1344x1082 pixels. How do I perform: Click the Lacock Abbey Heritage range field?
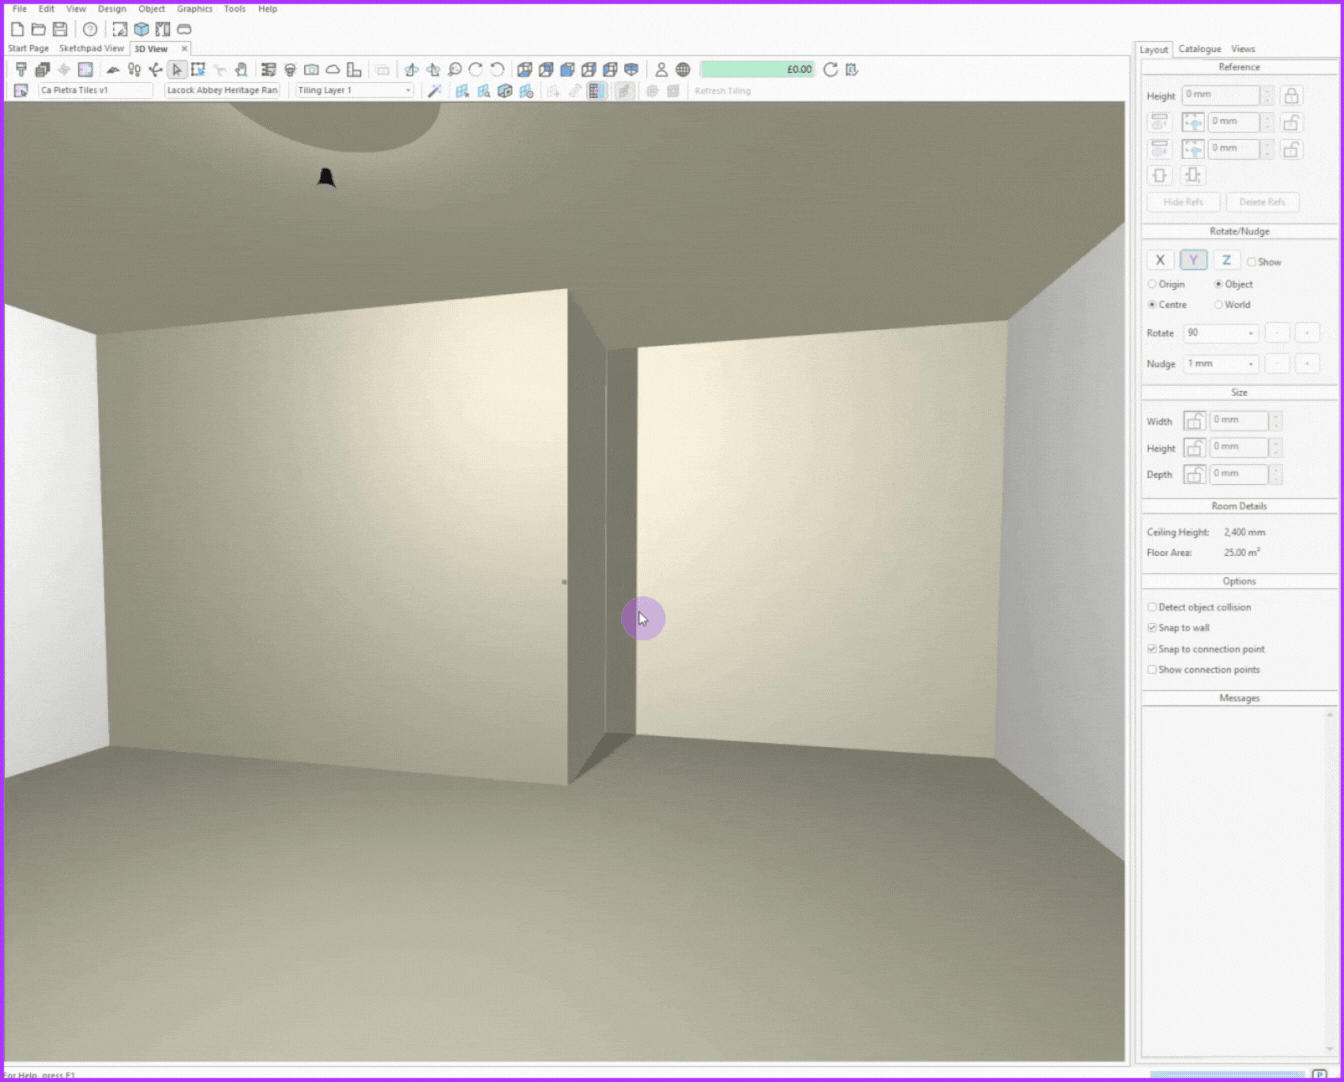coord(222,91)
